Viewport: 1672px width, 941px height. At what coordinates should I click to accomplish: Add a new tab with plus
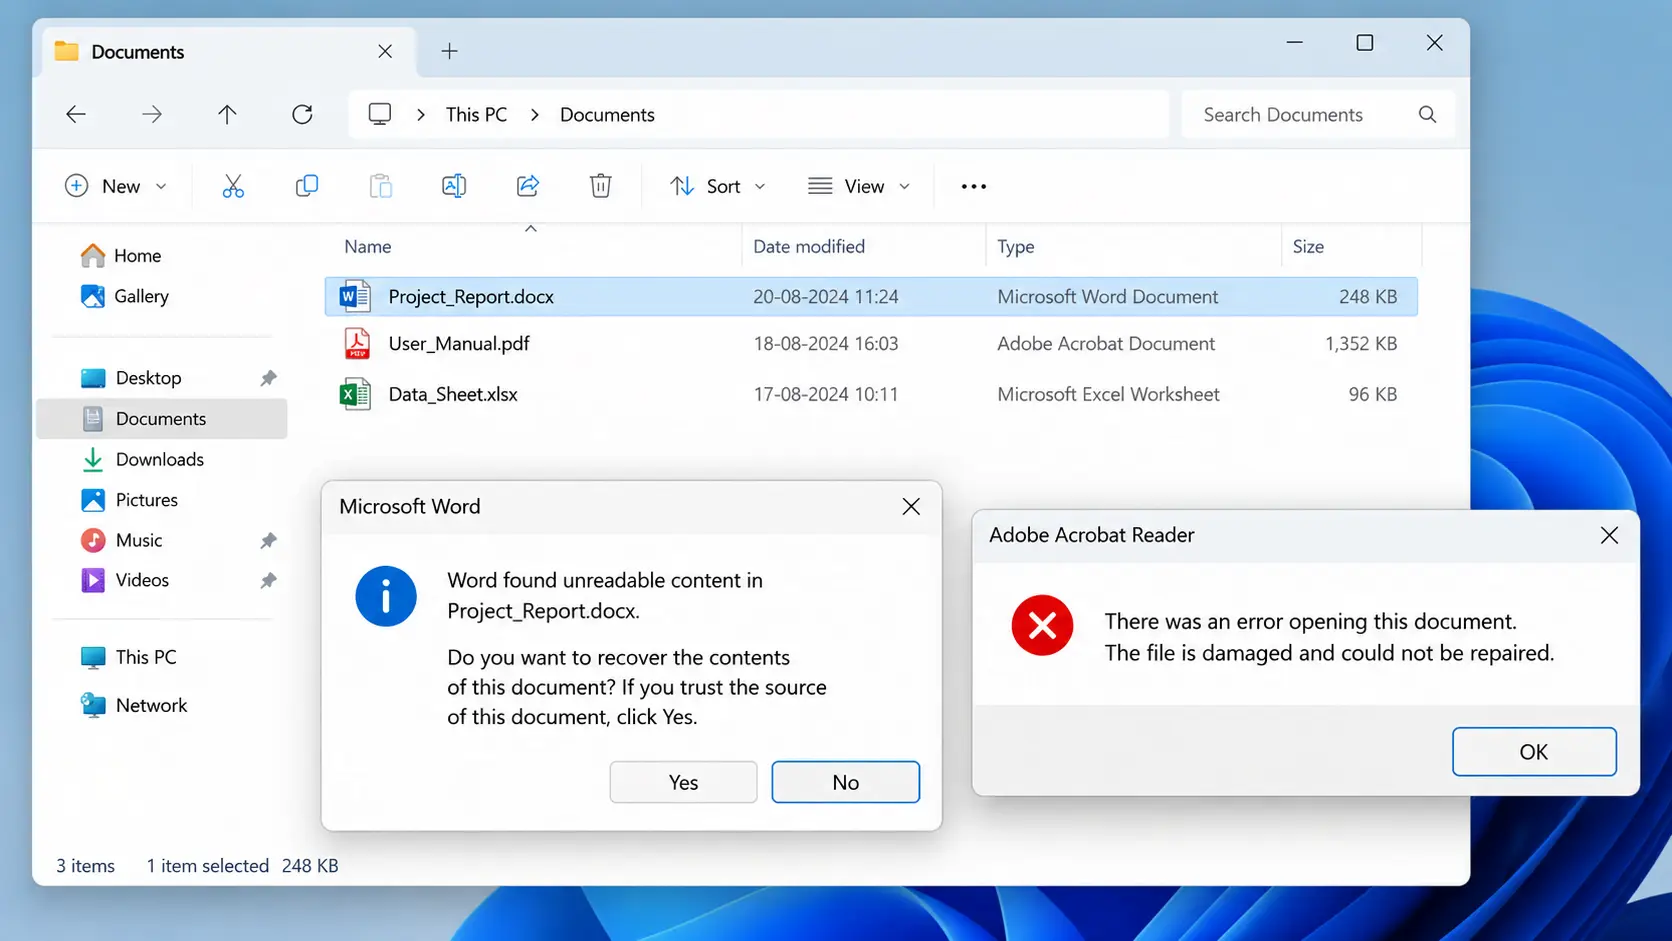click(x=449, y=51)
